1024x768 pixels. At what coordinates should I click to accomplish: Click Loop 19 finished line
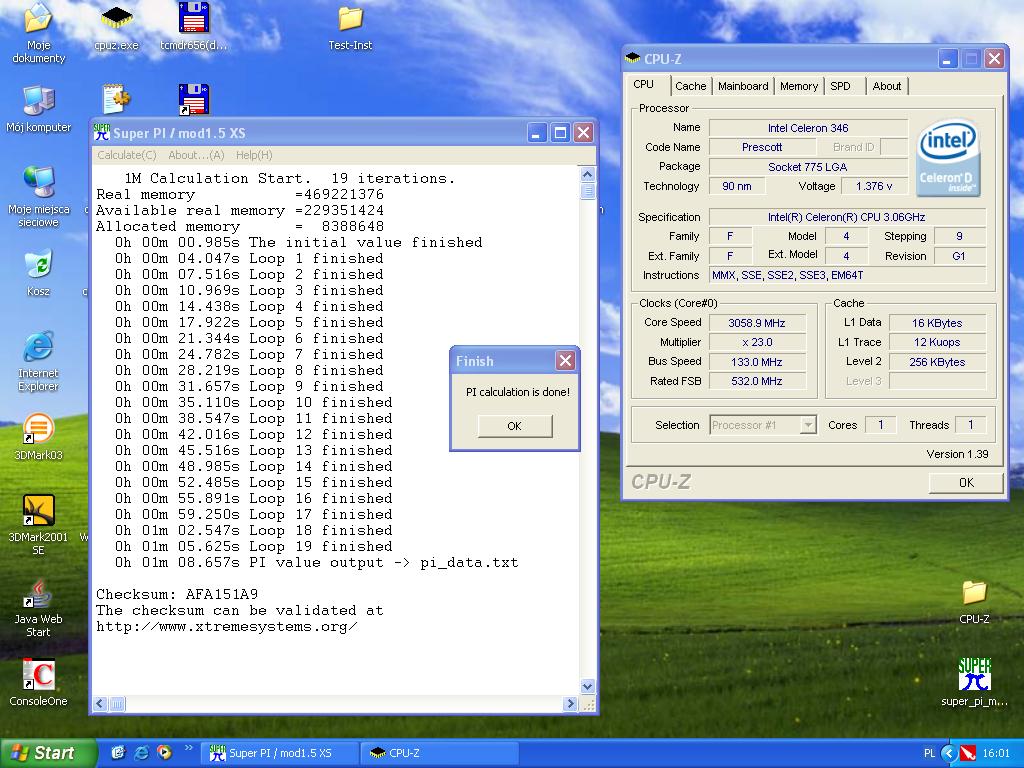(253, 547)
